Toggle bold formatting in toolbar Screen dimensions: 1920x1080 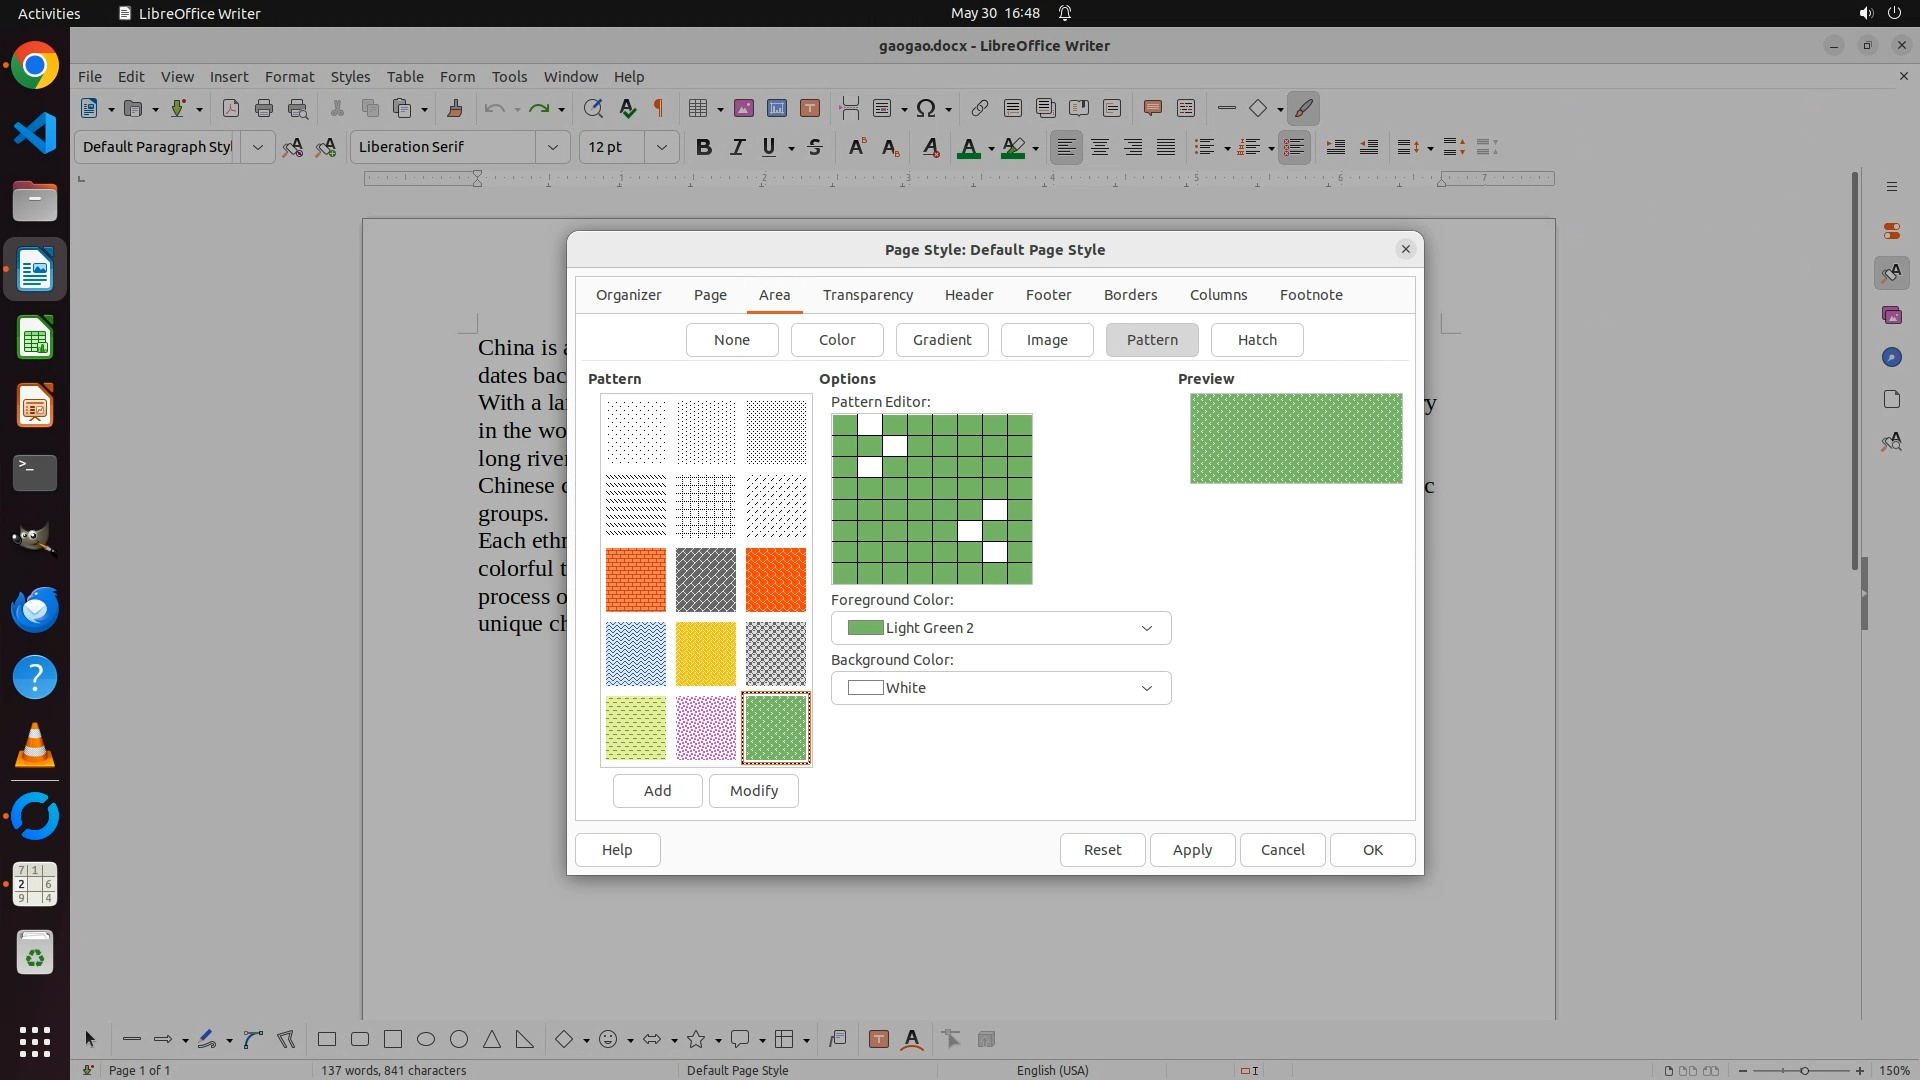click(x=703, y=147)
